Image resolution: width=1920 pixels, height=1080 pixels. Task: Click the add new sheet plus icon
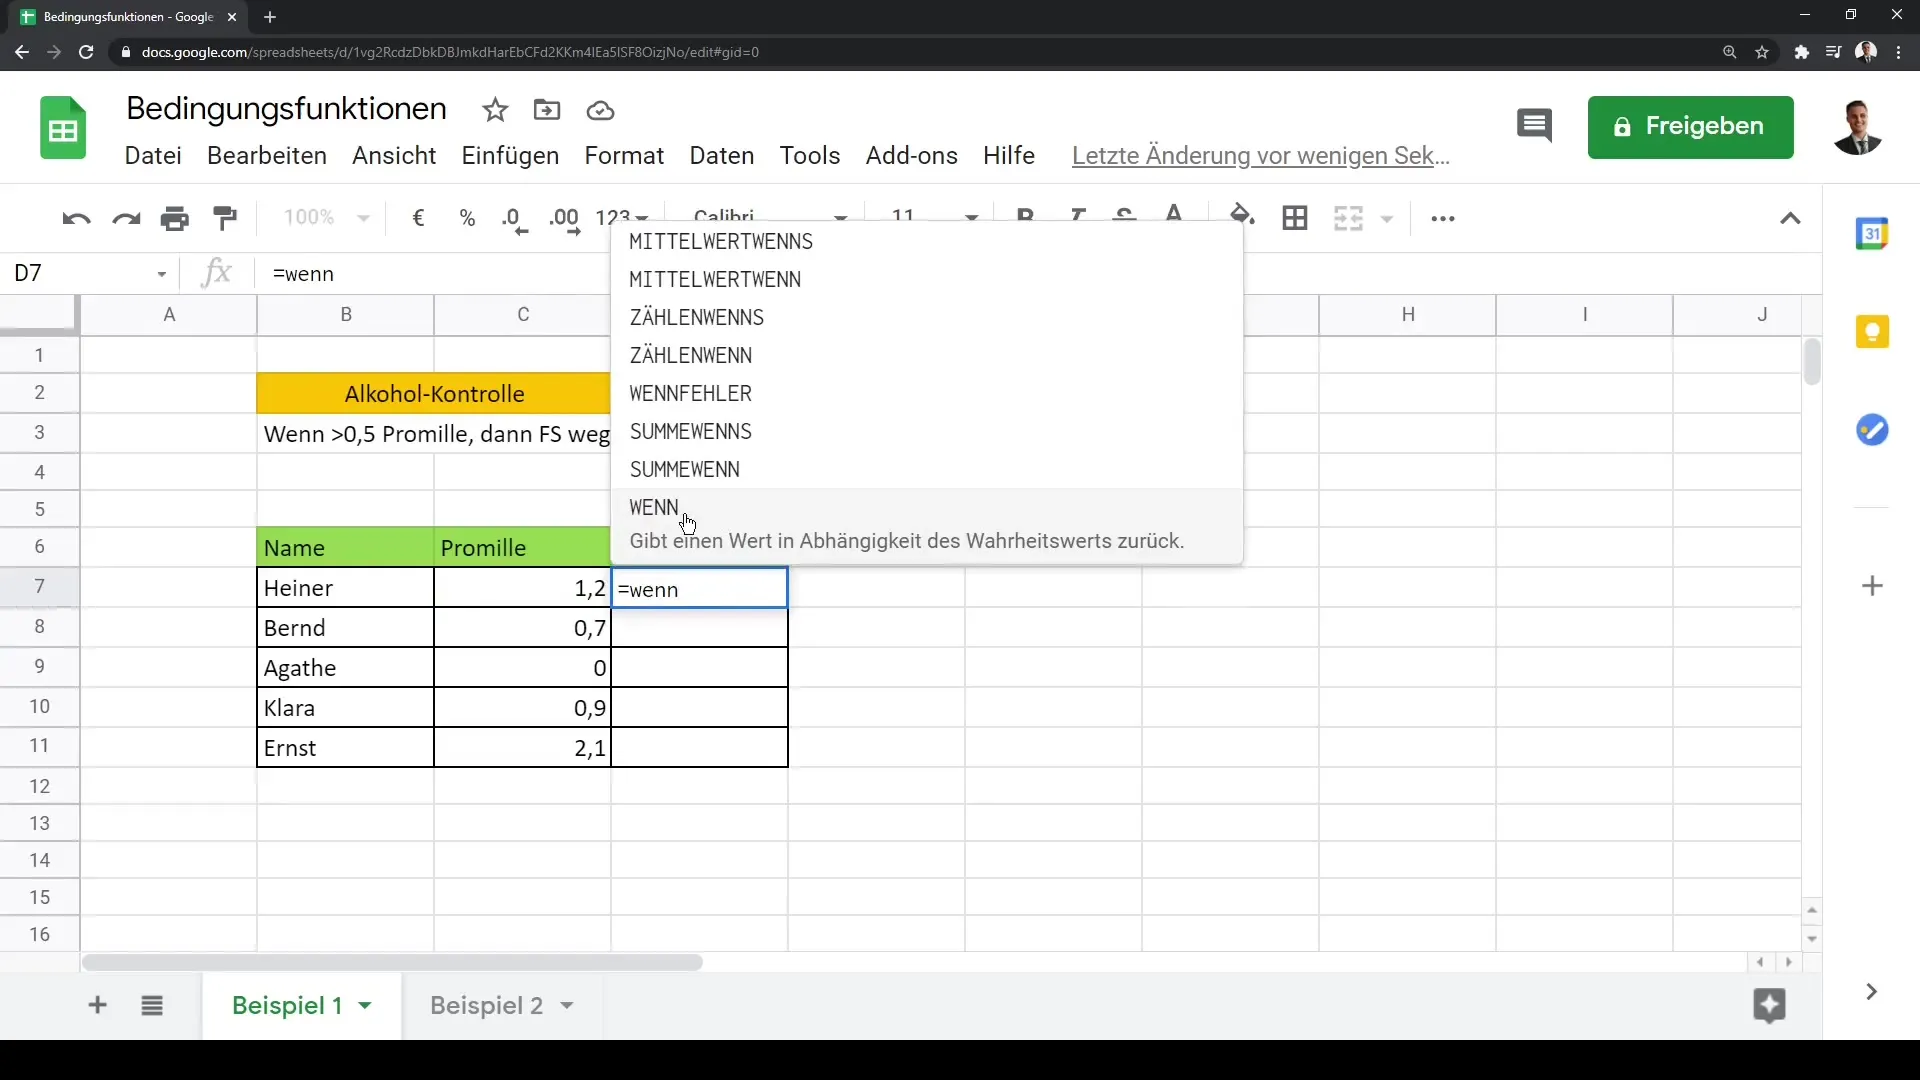point(96,1006)
